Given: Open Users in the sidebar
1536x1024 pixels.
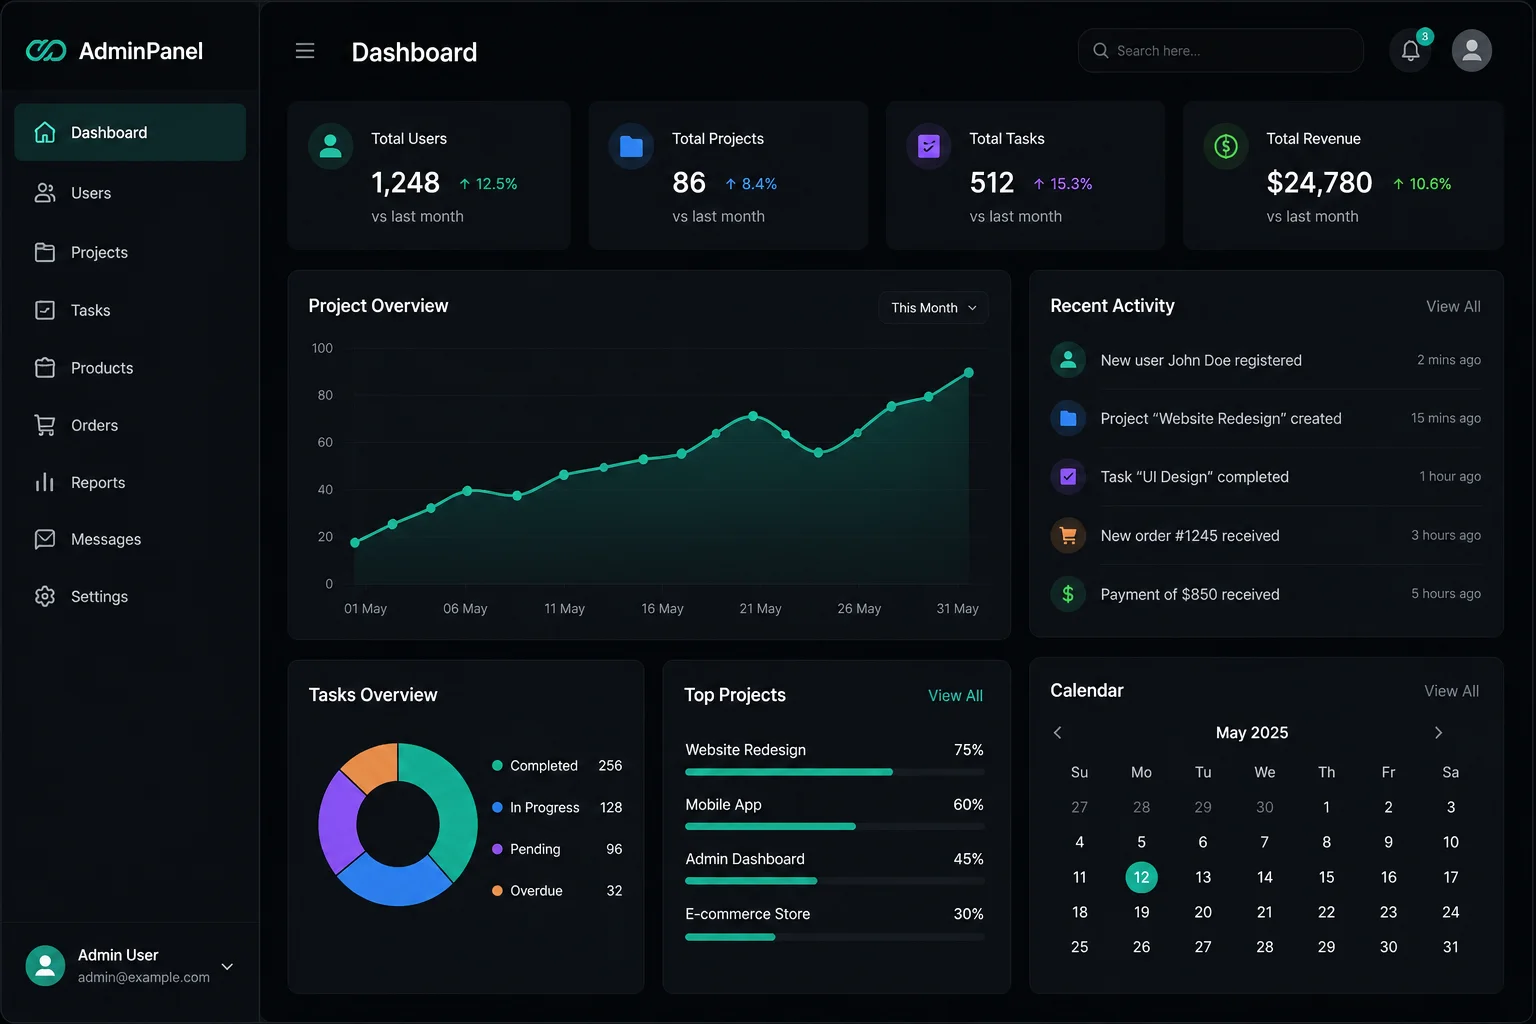Looking at the screenshot, I should pyautogui.click(x=130, y=193).
